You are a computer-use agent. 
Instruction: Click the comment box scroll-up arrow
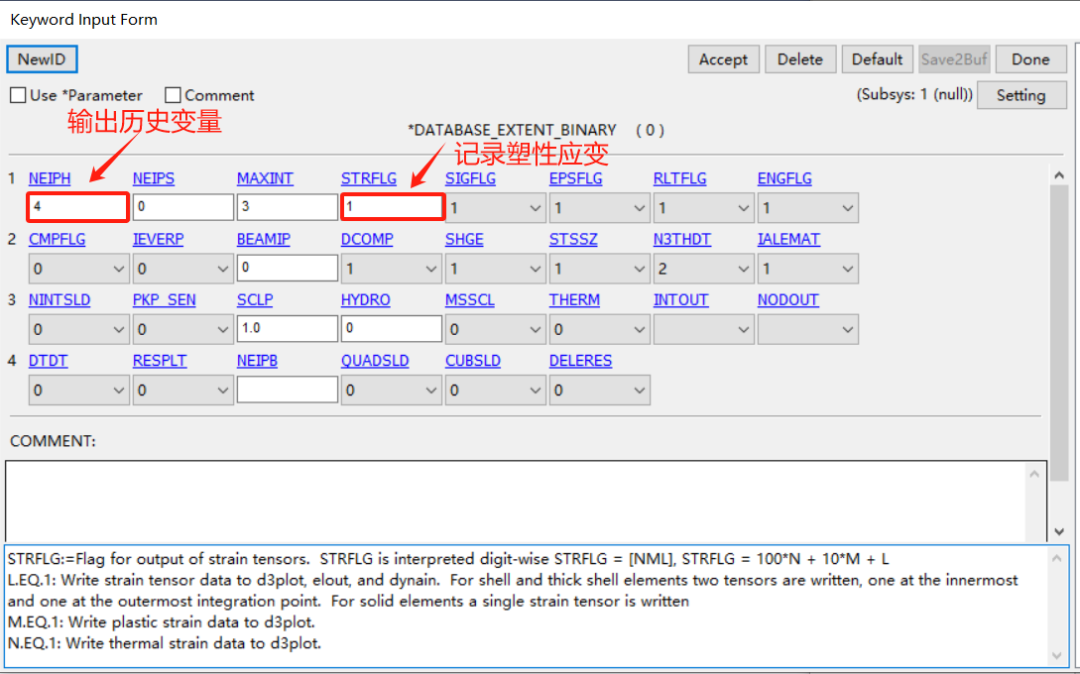pos(1035,474)
